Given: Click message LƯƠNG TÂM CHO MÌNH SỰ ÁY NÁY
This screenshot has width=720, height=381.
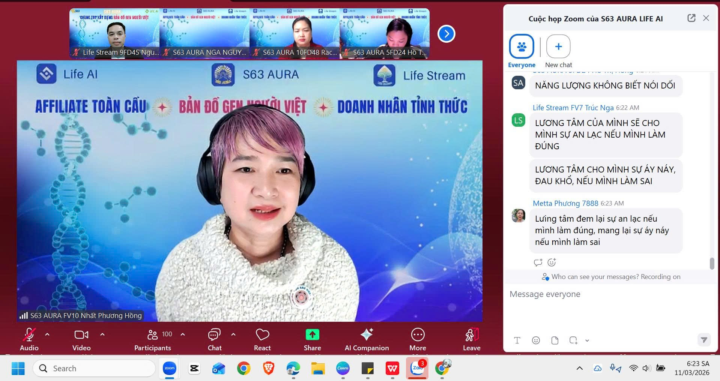Looking at the screenshot, I should tap(605, 175).
